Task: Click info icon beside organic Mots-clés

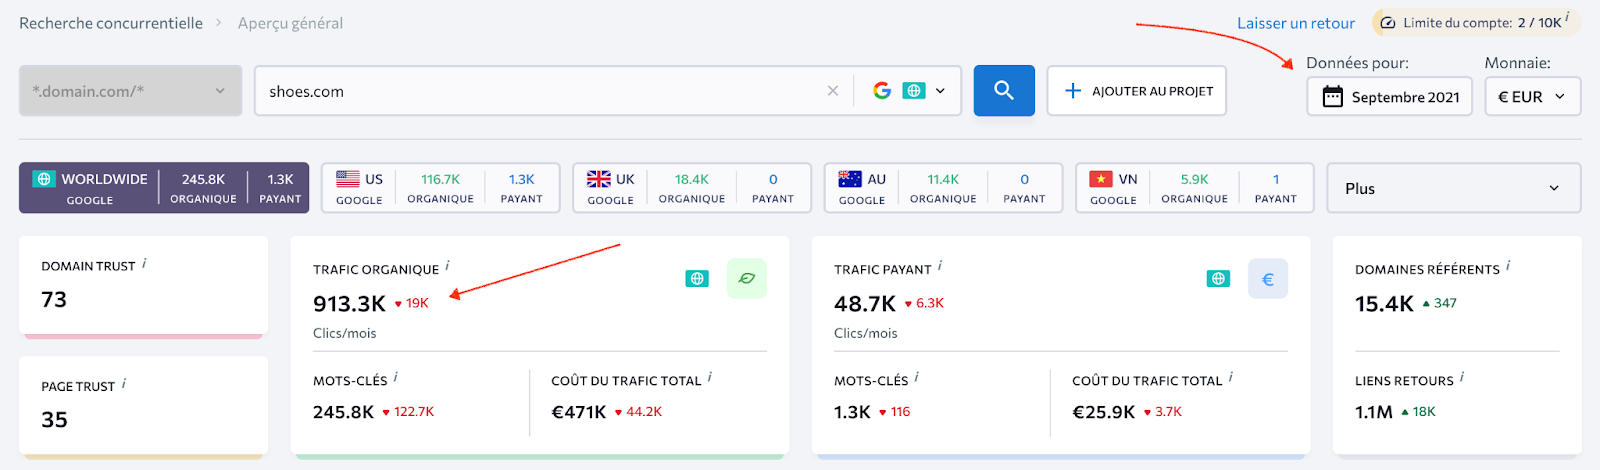Action: click(396, 377)
